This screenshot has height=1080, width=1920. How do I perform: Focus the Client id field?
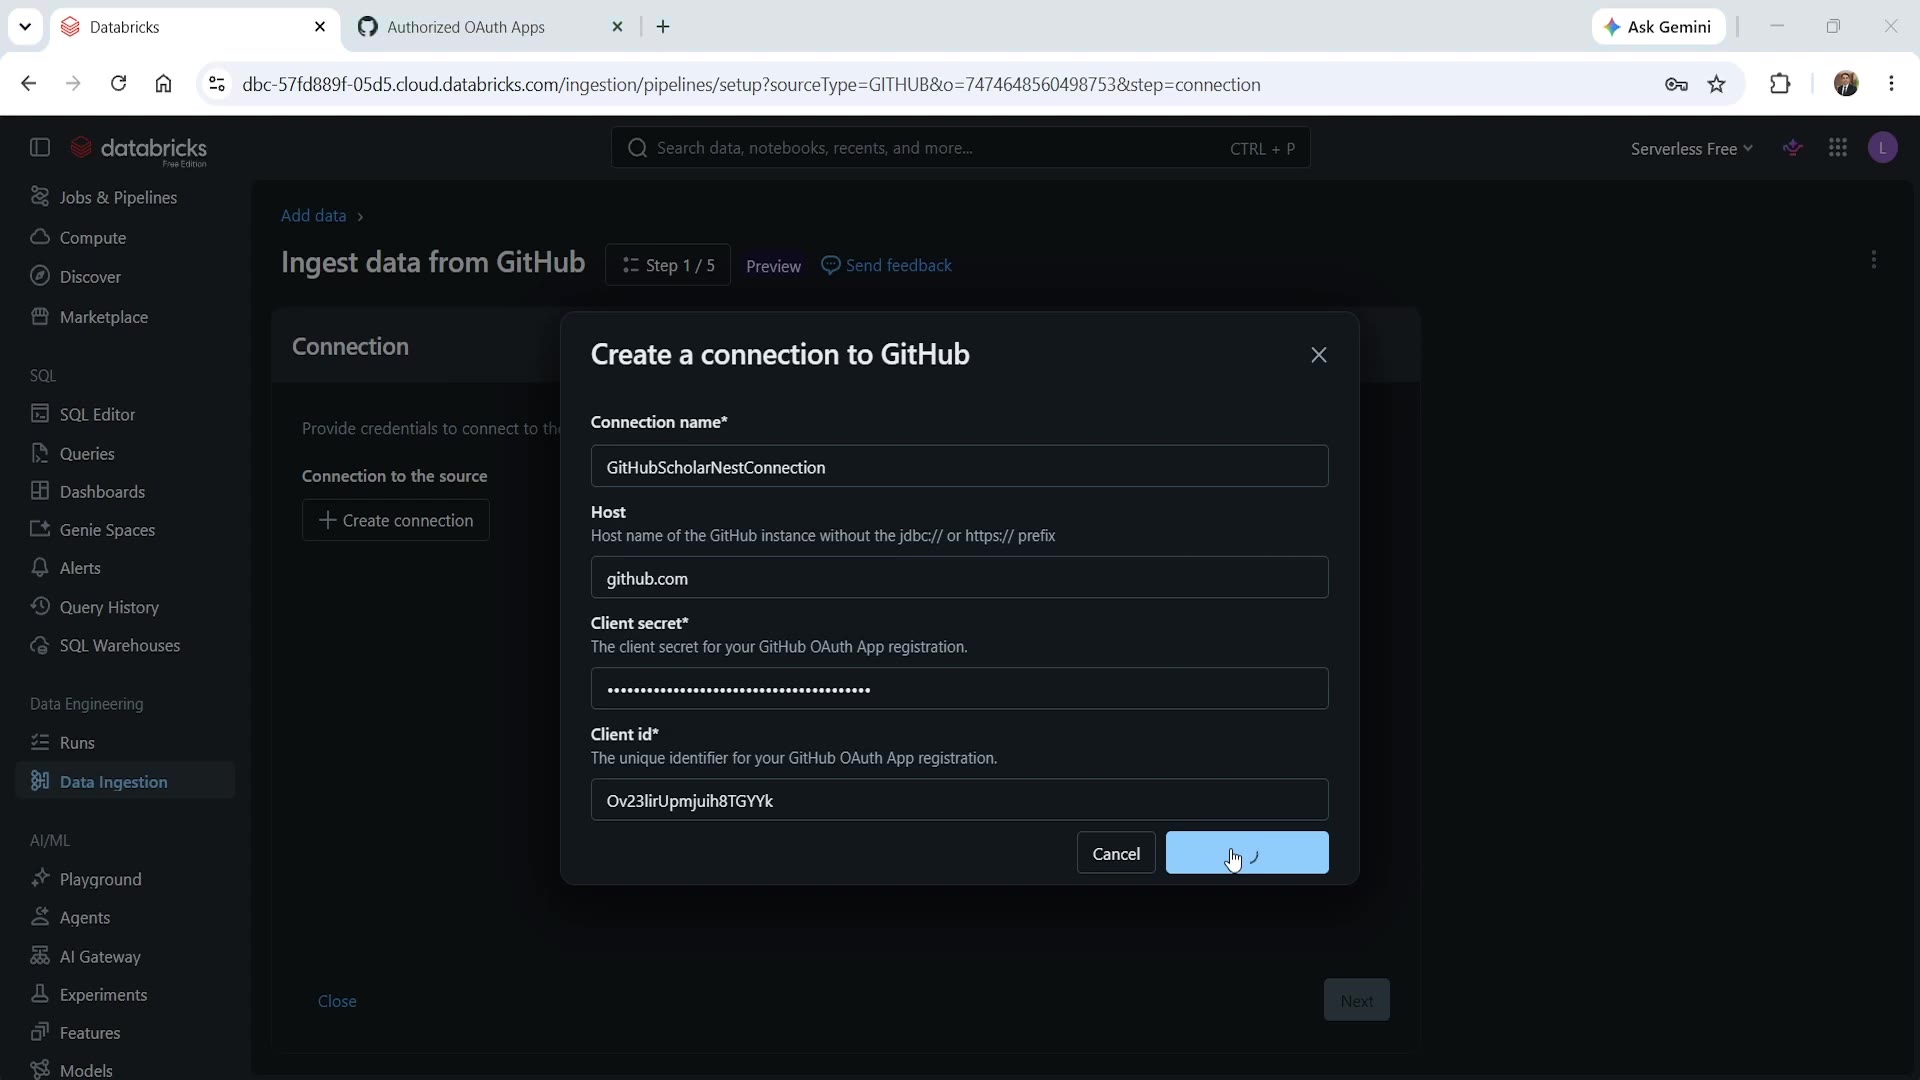pos(959,800)
